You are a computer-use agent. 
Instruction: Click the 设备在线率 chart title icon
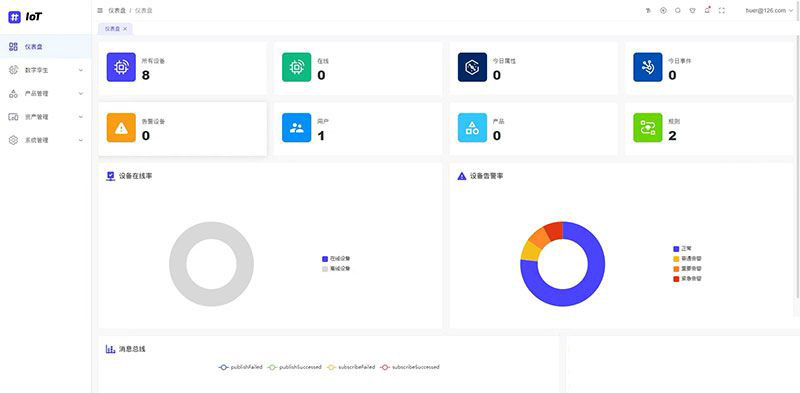pyautogui.click(x=110, y=176)
